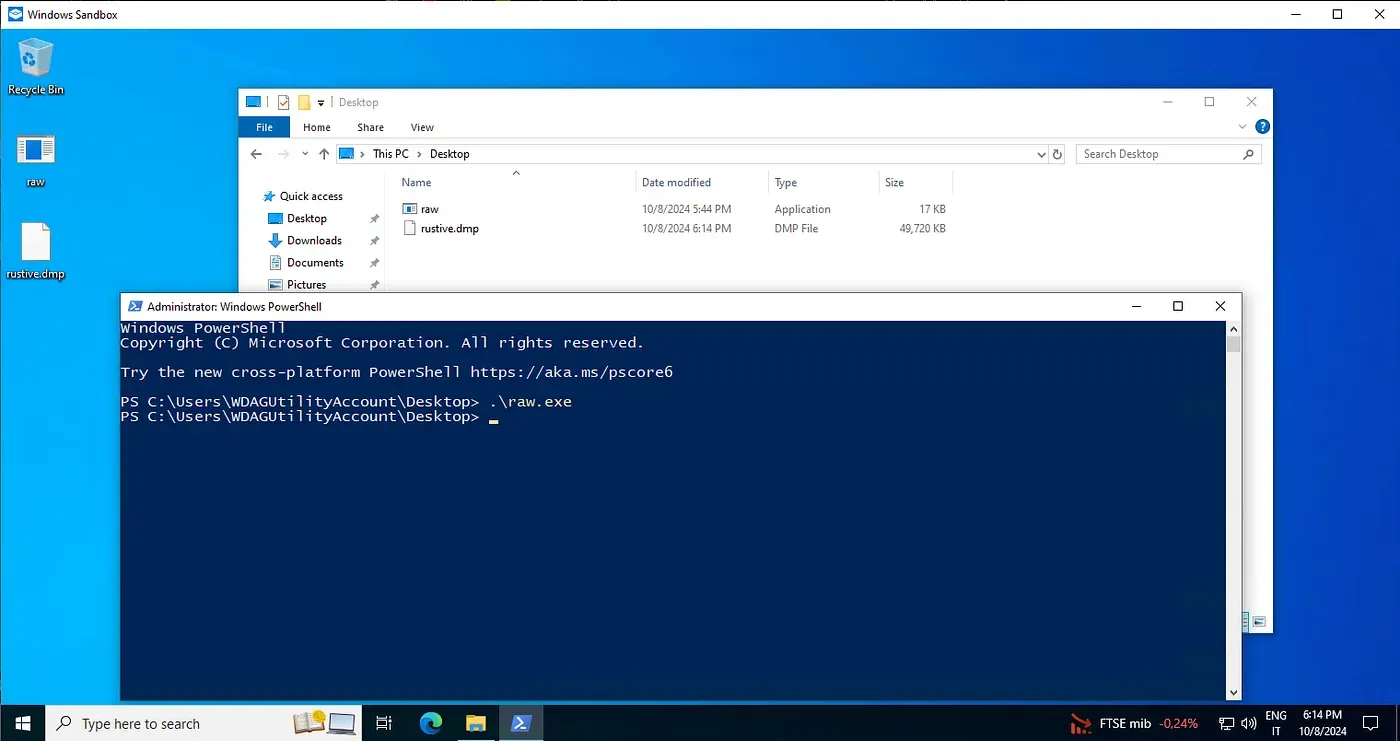
Task: Open the raw application on the Desktop
Action: (35, 150)
